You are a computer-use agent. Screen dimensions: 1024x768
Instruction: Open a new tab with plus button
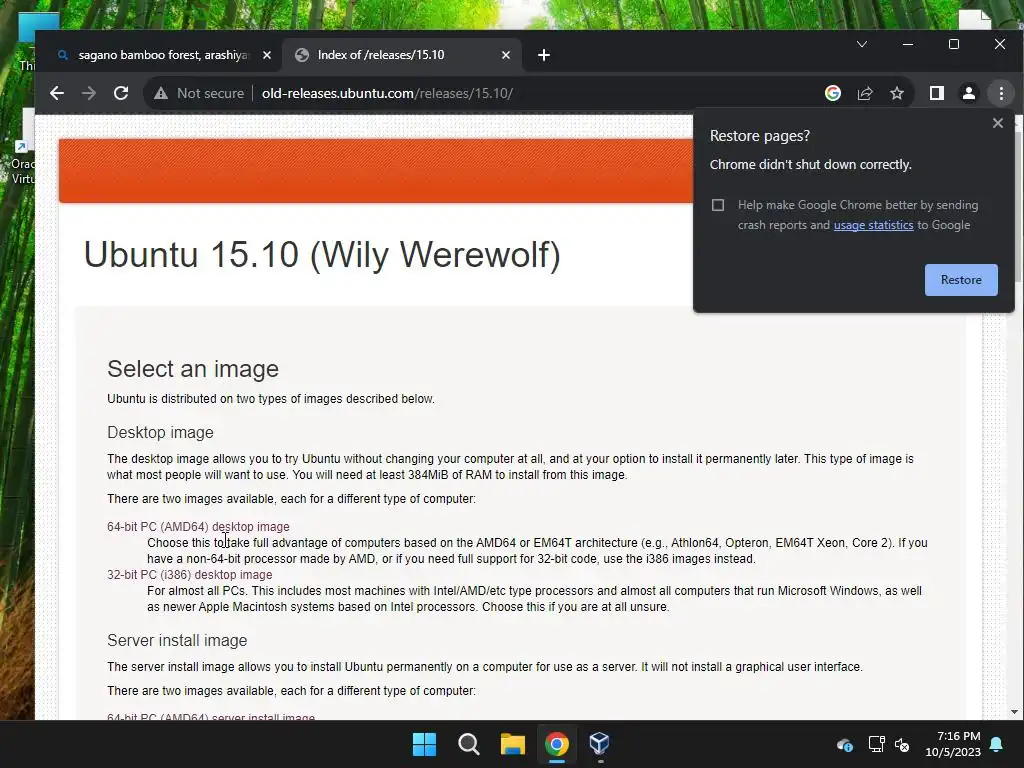[543, 56]
